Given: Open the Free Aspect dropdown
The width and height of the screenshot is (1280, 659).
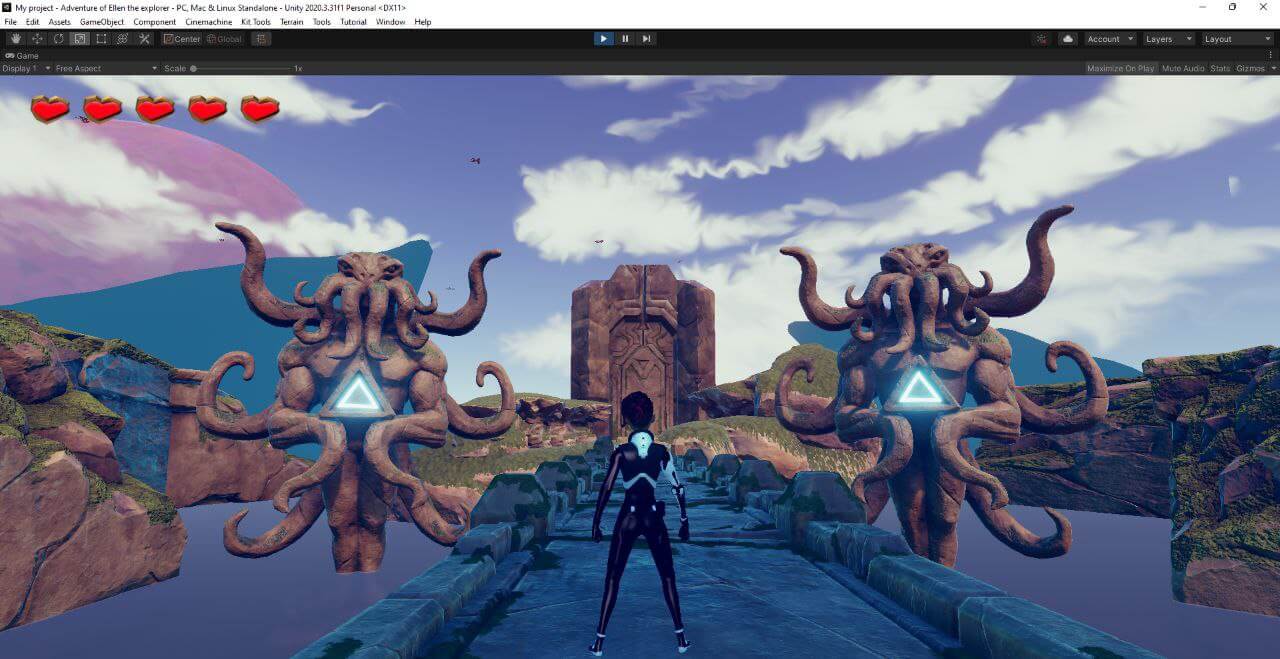Looking at the screenshot, I should tap(106, 68).
